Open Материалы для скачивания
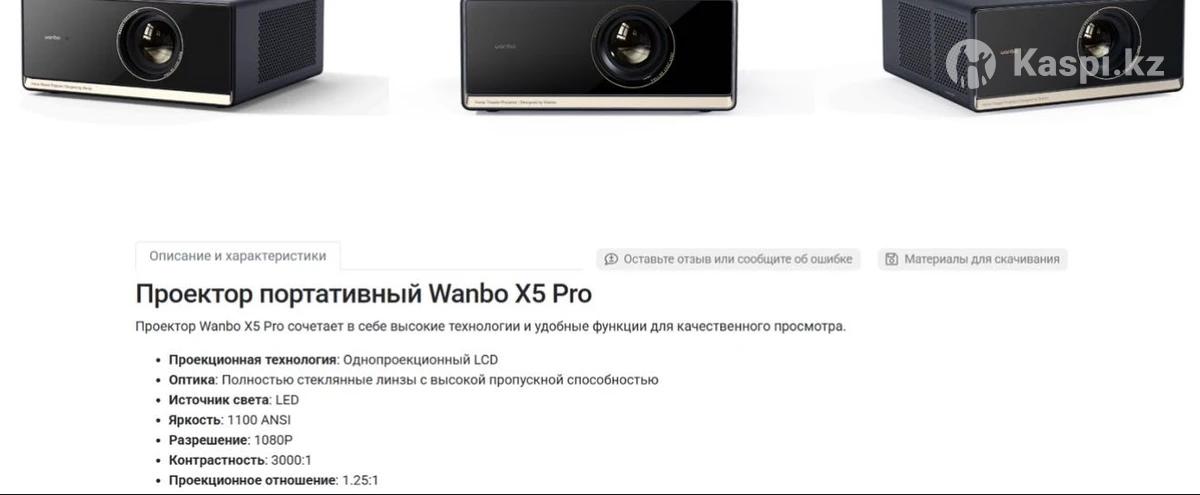The width and height of the screenshot is (1200, 495). click(x=973, y=259)
